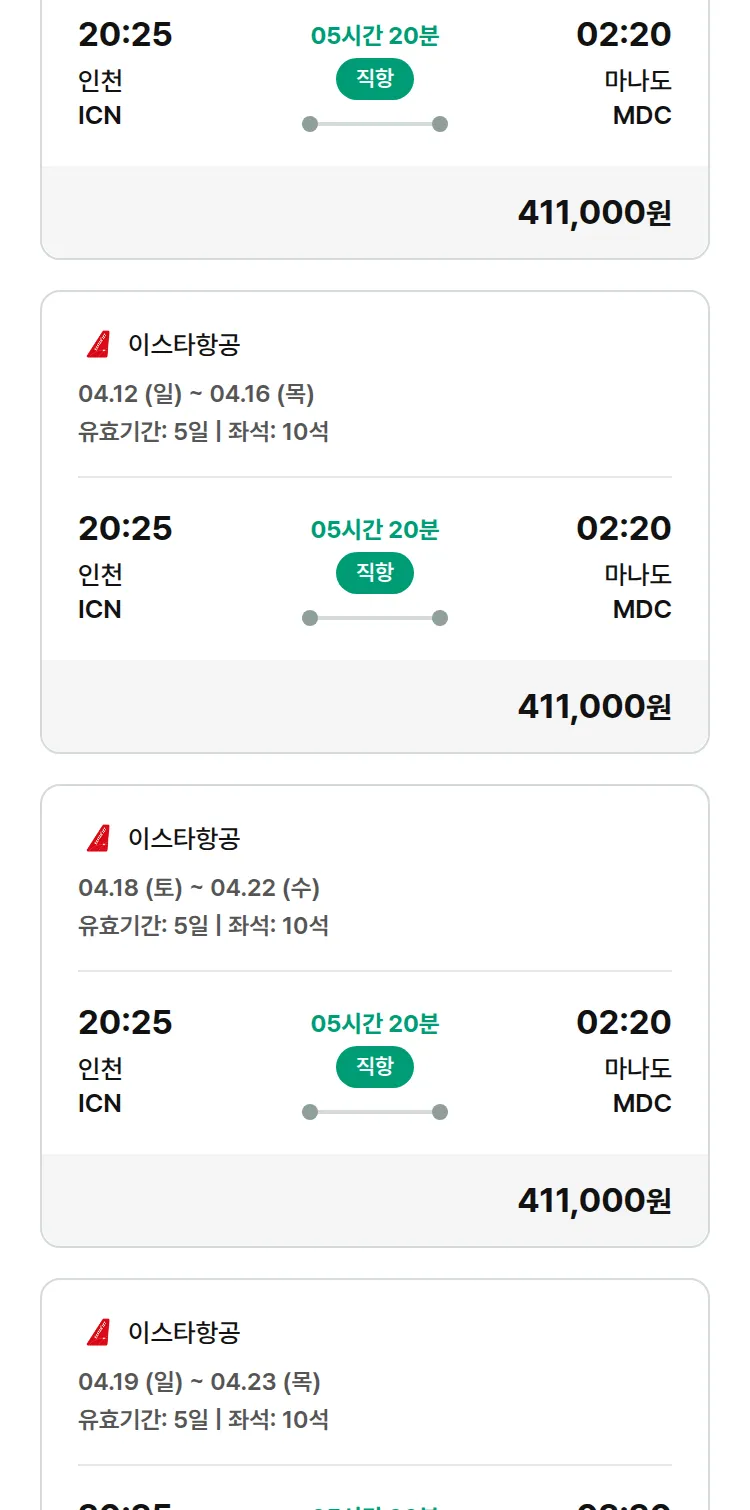Click the route line on the 04.12 flight
The width and height of the screenshot is (750, 1510).
point(374,618)
